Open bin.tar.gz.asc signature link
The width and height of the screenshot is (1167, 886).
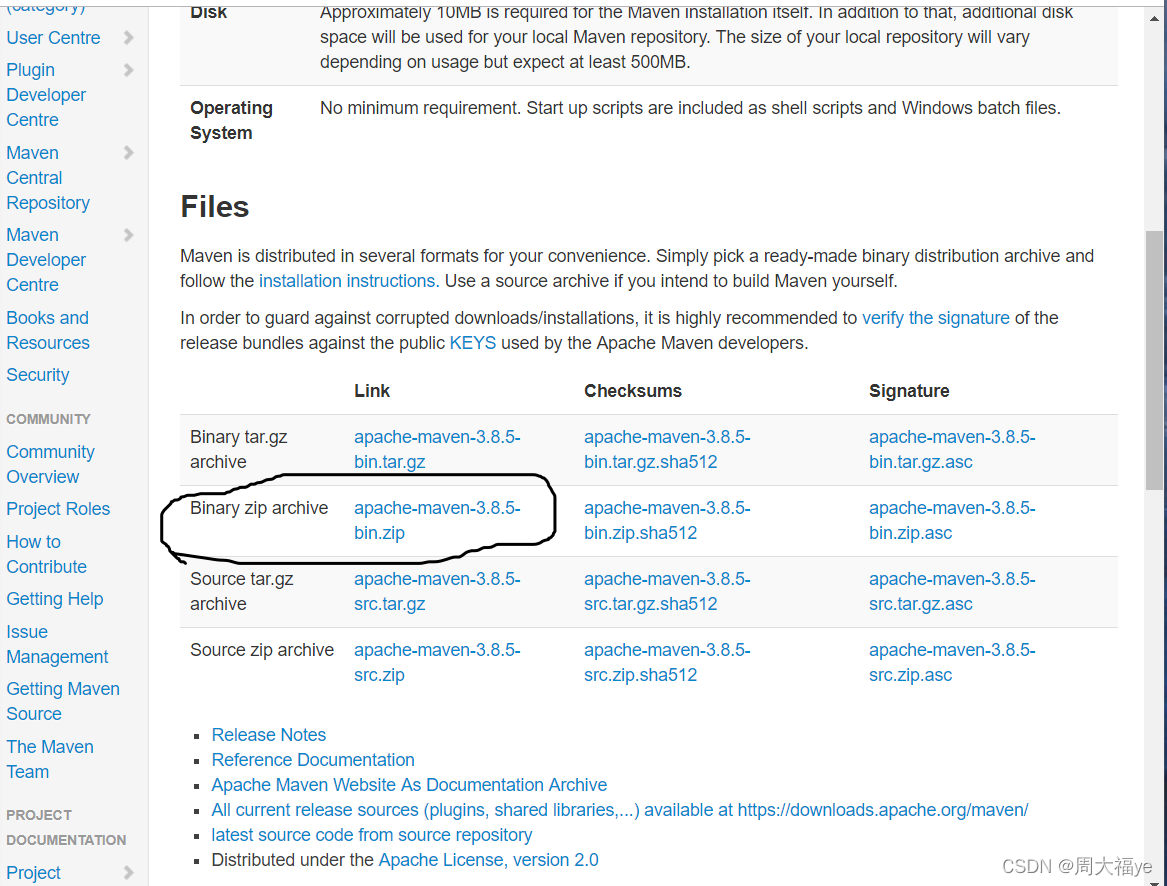952,450
